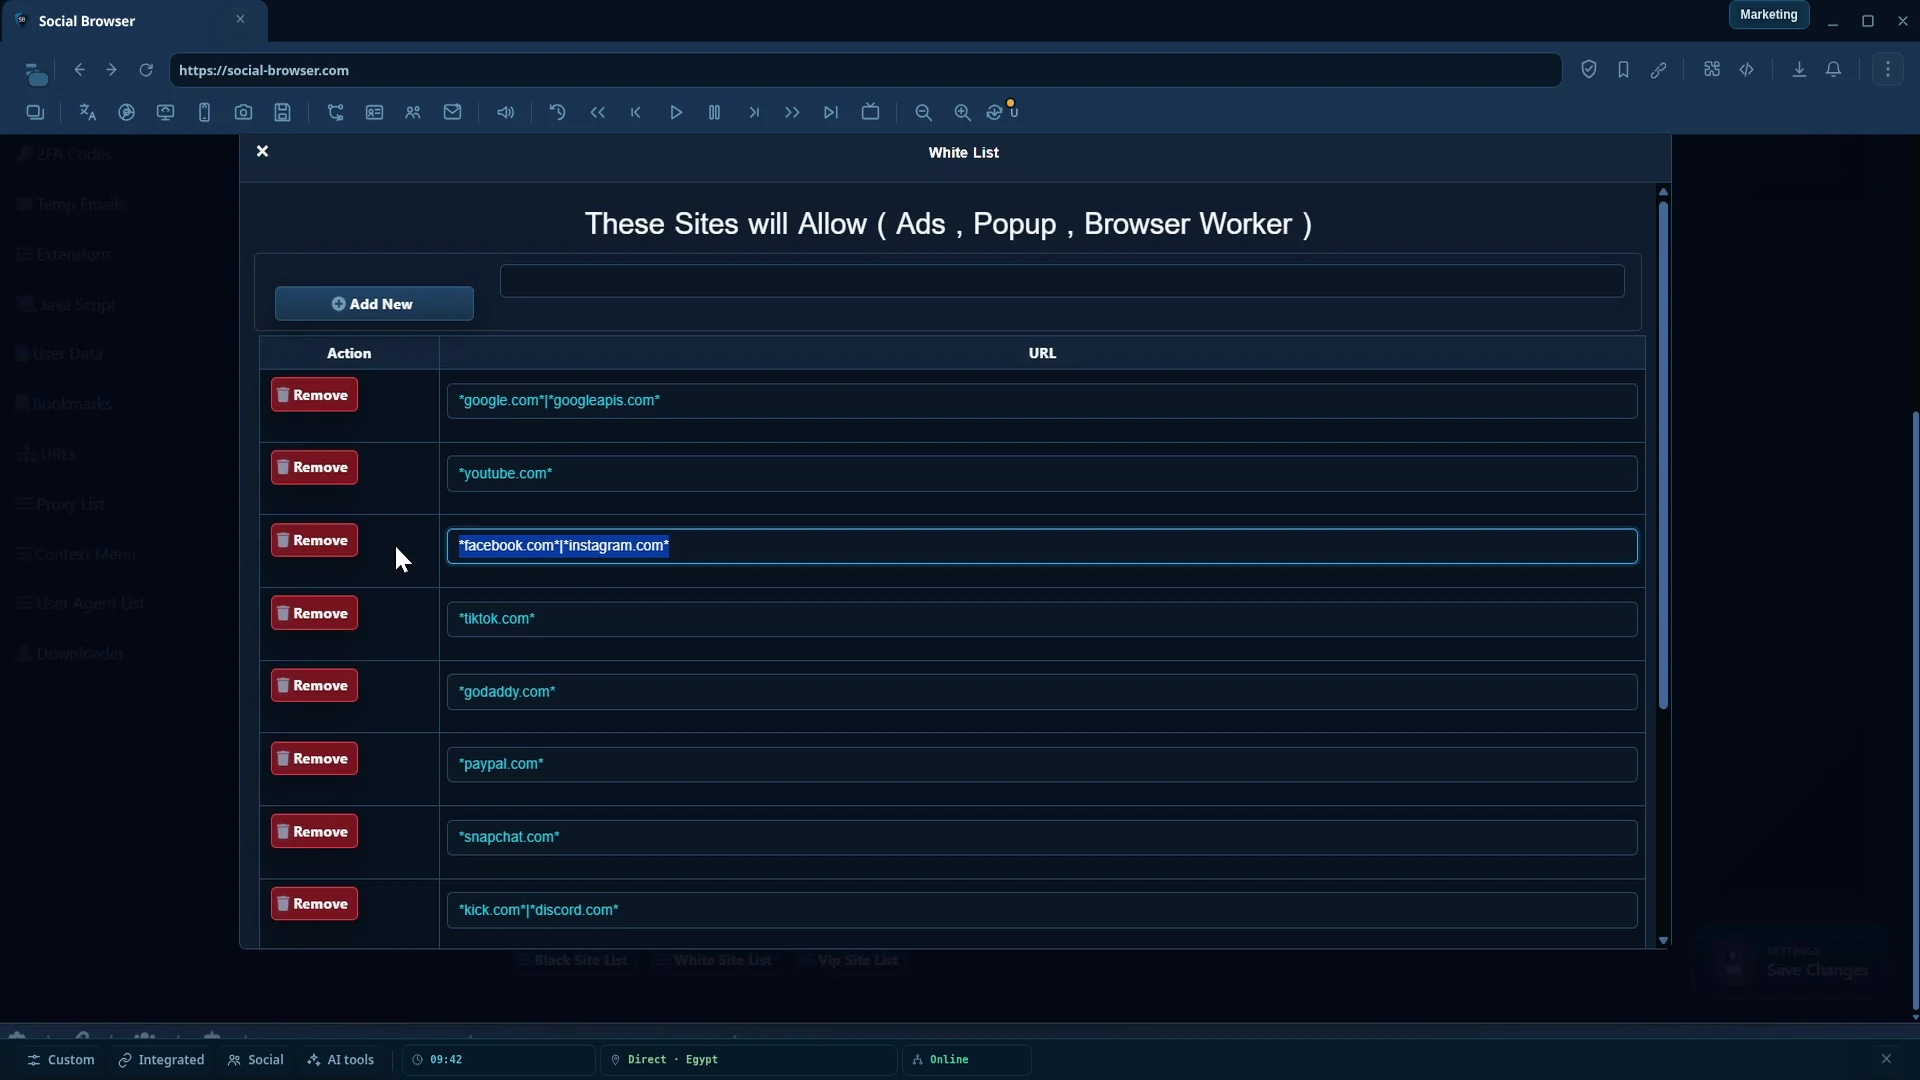The image size is (1920, 1080).
Task: Open the three-dot main menu
Action: (x=1888, y=70)
